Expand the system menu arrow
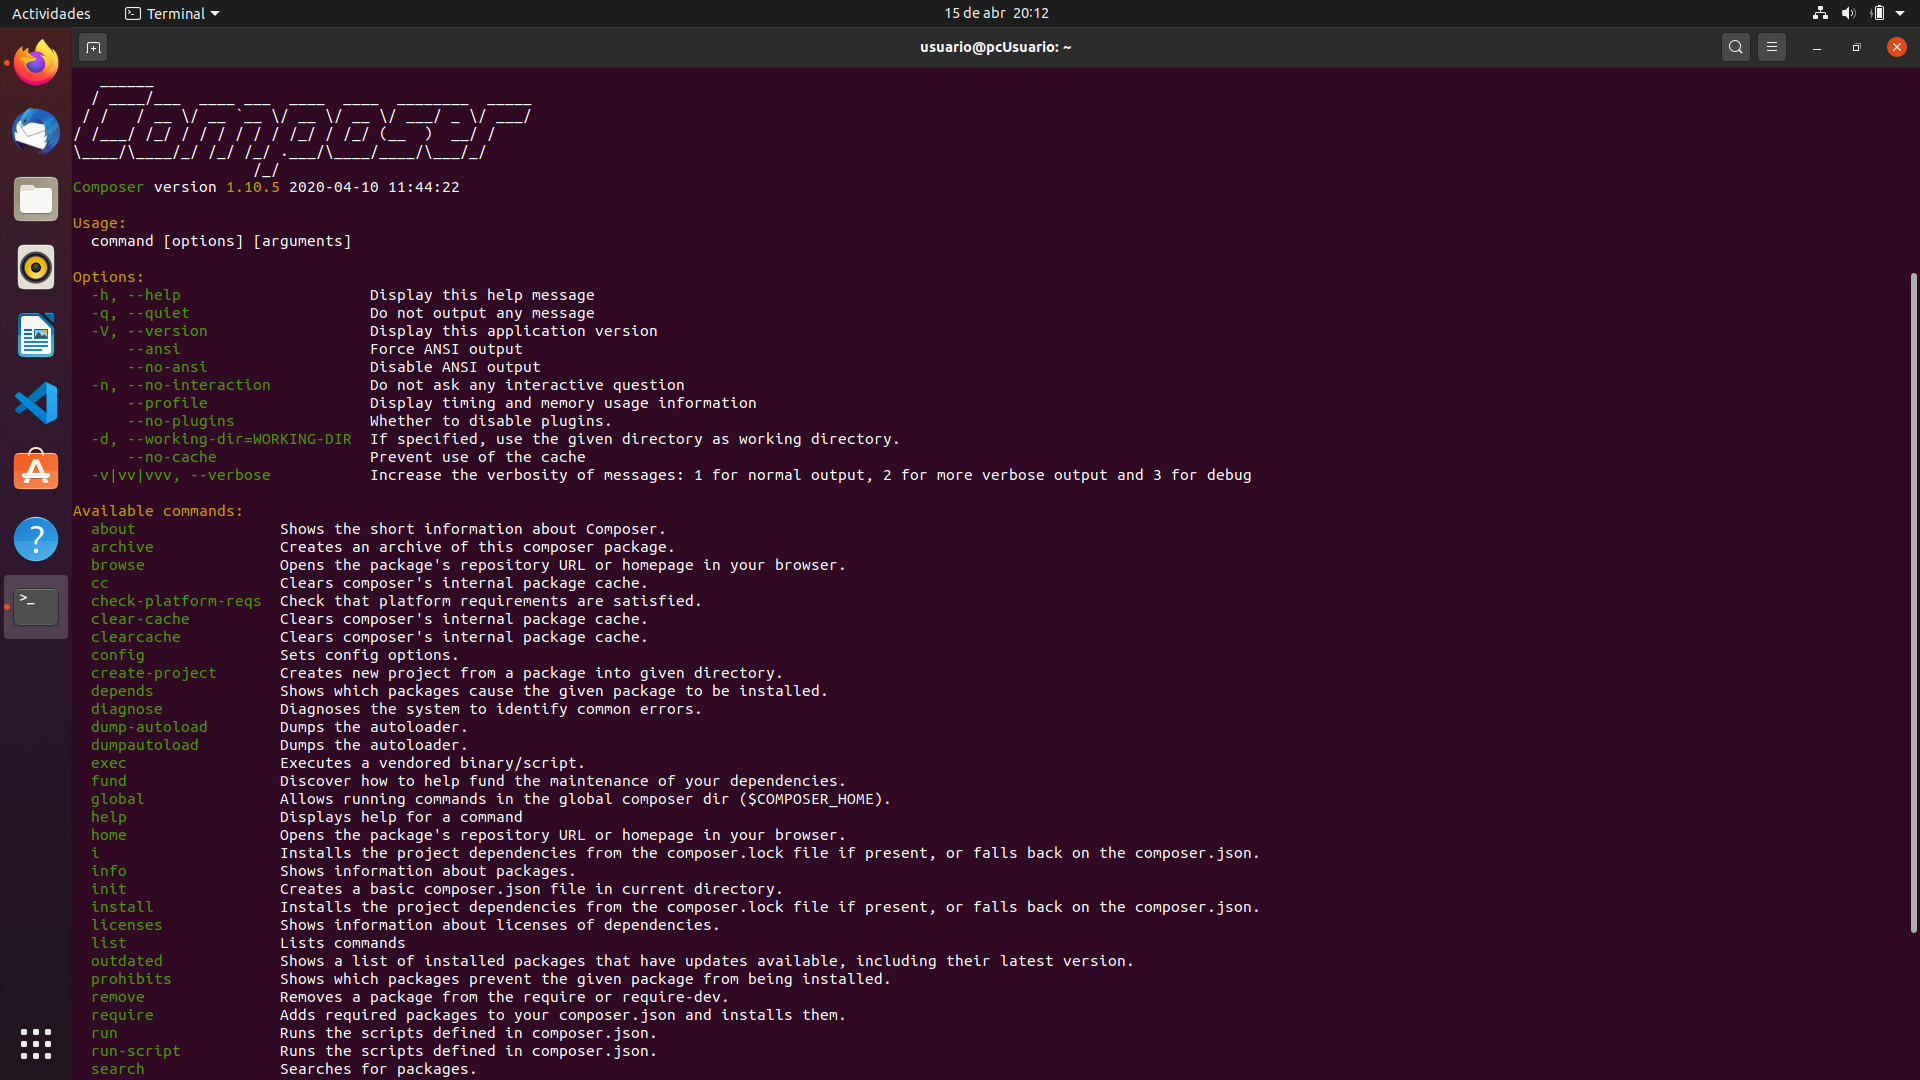Image resolution: width=1920 pixels, height=1080 pixels. (x=1900, y=13)
